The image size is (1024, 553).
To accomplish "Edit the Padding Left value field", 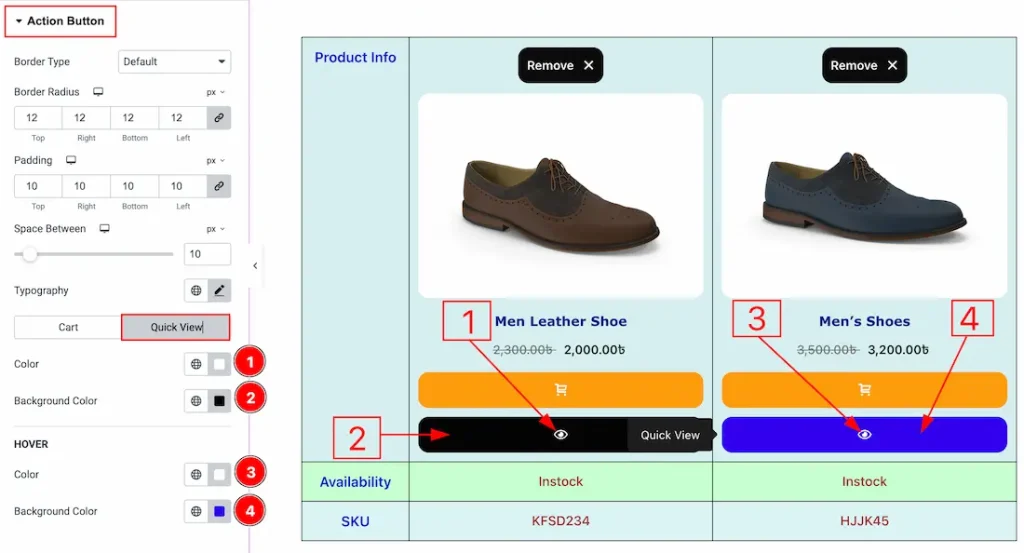I will tap(183, 186).
